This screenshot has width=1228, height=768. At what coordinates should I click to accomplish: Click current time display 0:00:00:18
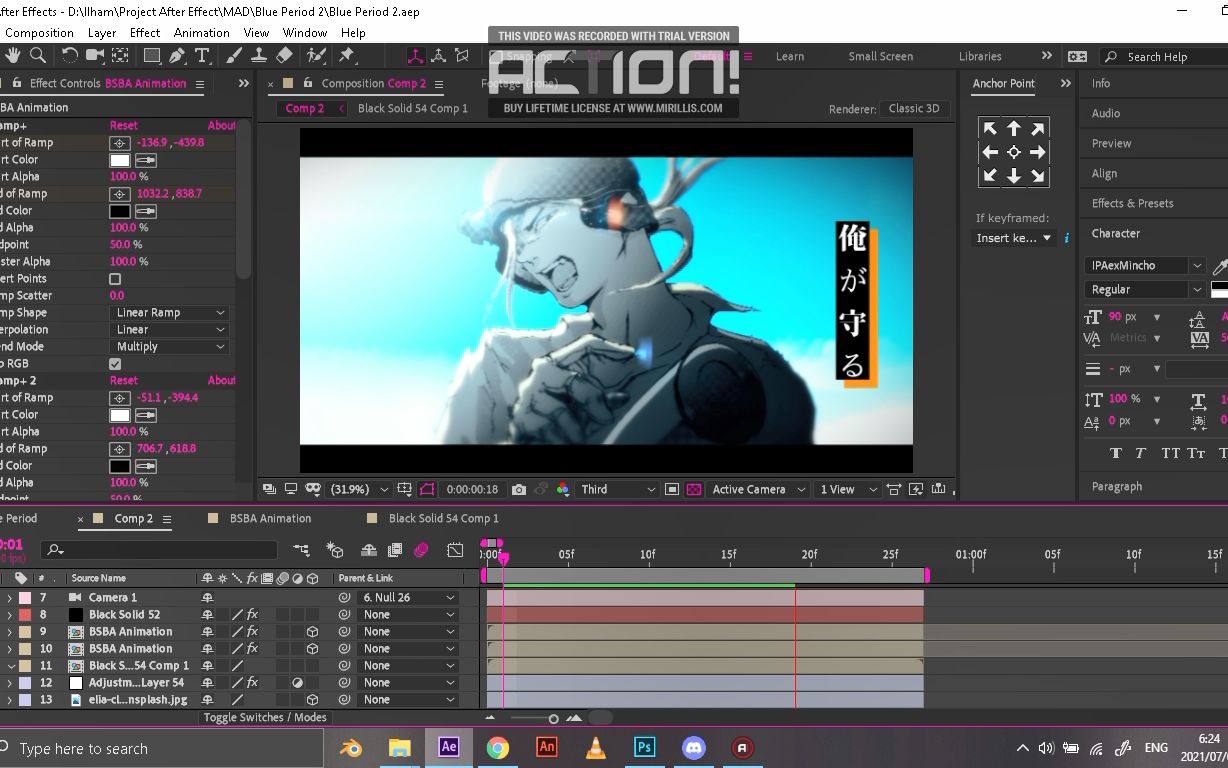[x=472, y=489]
